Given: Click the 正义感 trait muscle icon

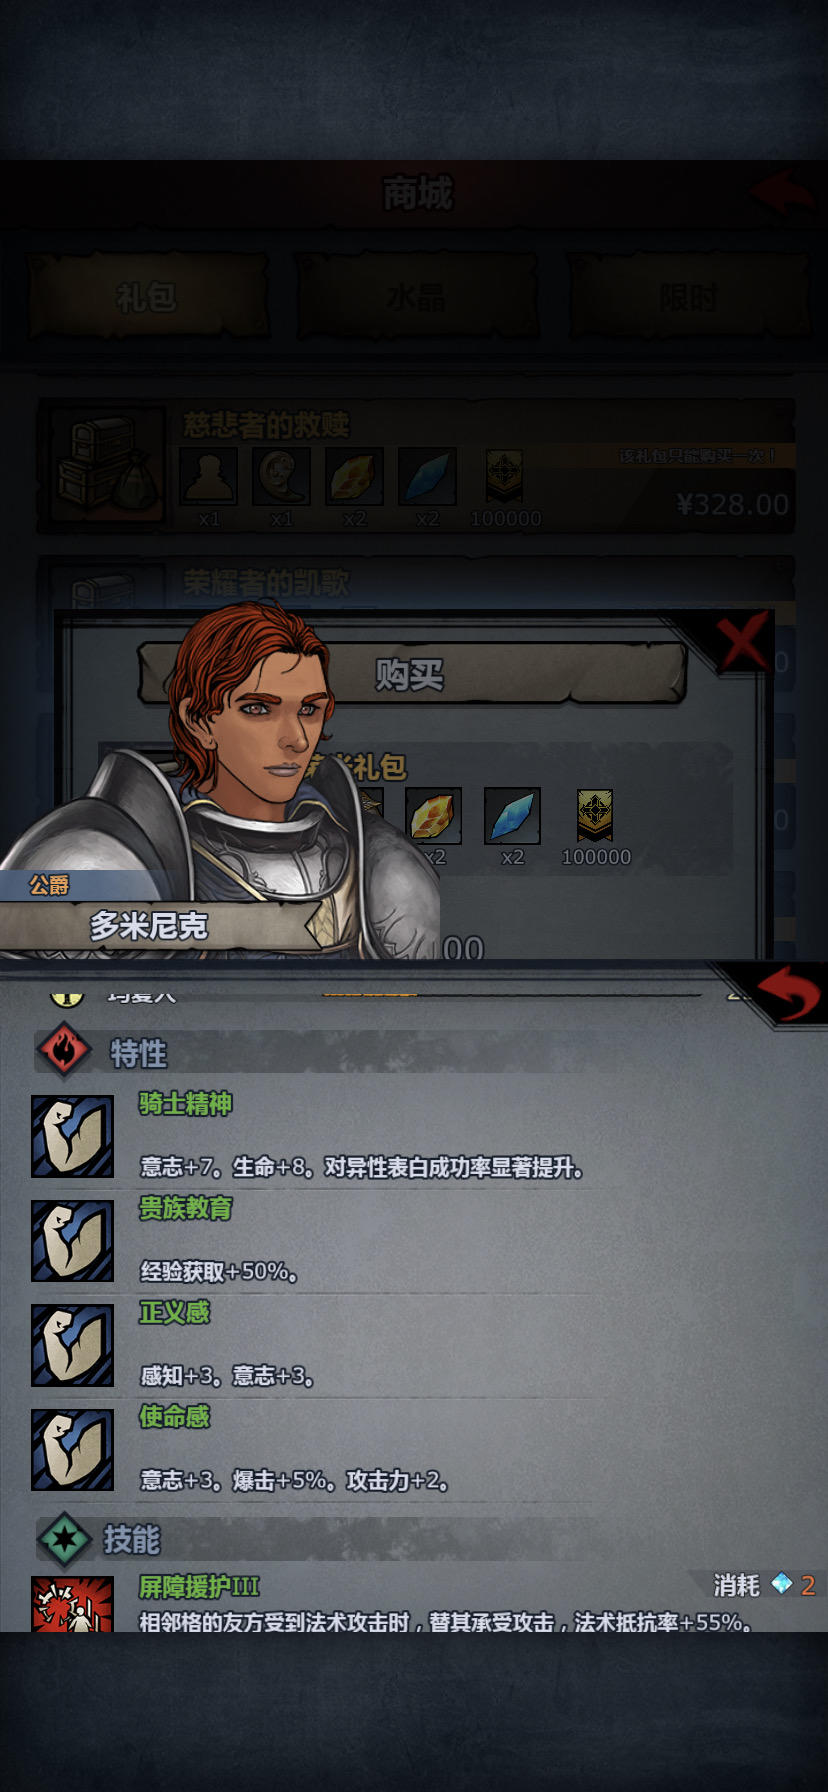Looking at the screenshot, I should tap(72, 1345).
